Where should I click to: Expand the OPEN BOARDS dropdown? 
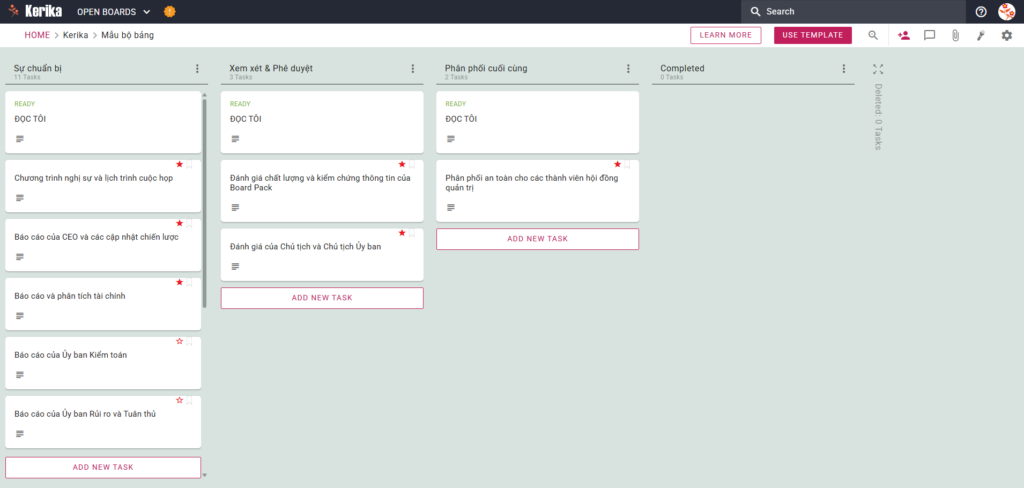click(114, 12)
